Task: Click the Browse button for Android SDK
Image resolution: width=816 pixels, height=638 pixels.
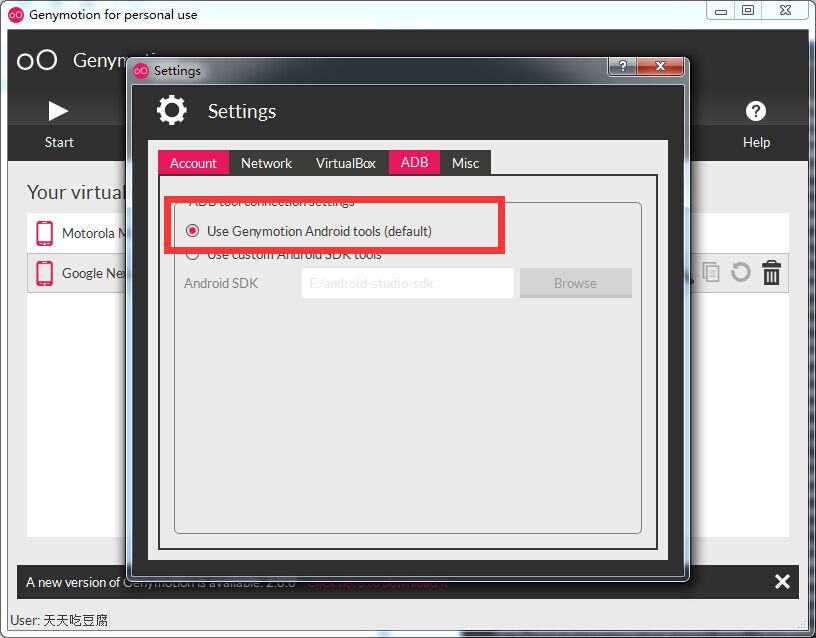Action: tap(575, 283)
